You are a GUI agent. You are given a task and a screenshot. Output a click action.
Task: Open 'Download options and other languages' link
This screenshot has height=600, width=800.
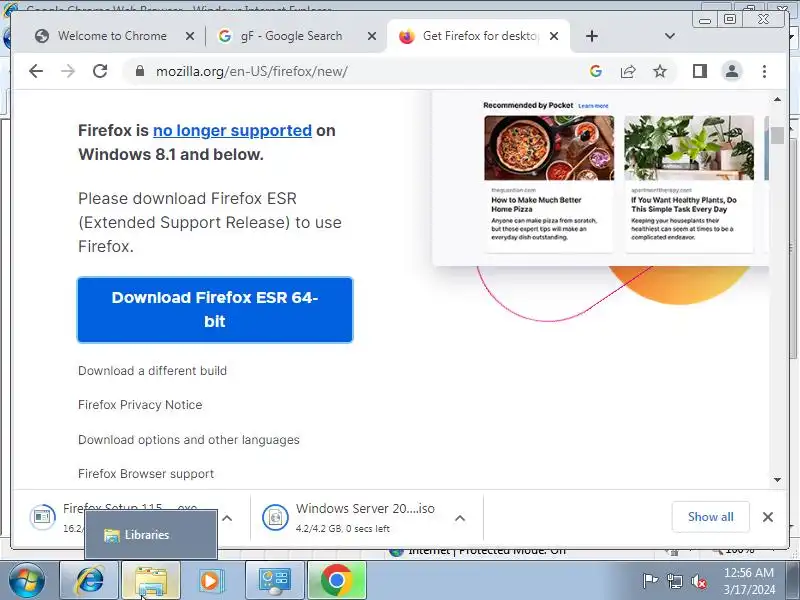pos(189,440)
